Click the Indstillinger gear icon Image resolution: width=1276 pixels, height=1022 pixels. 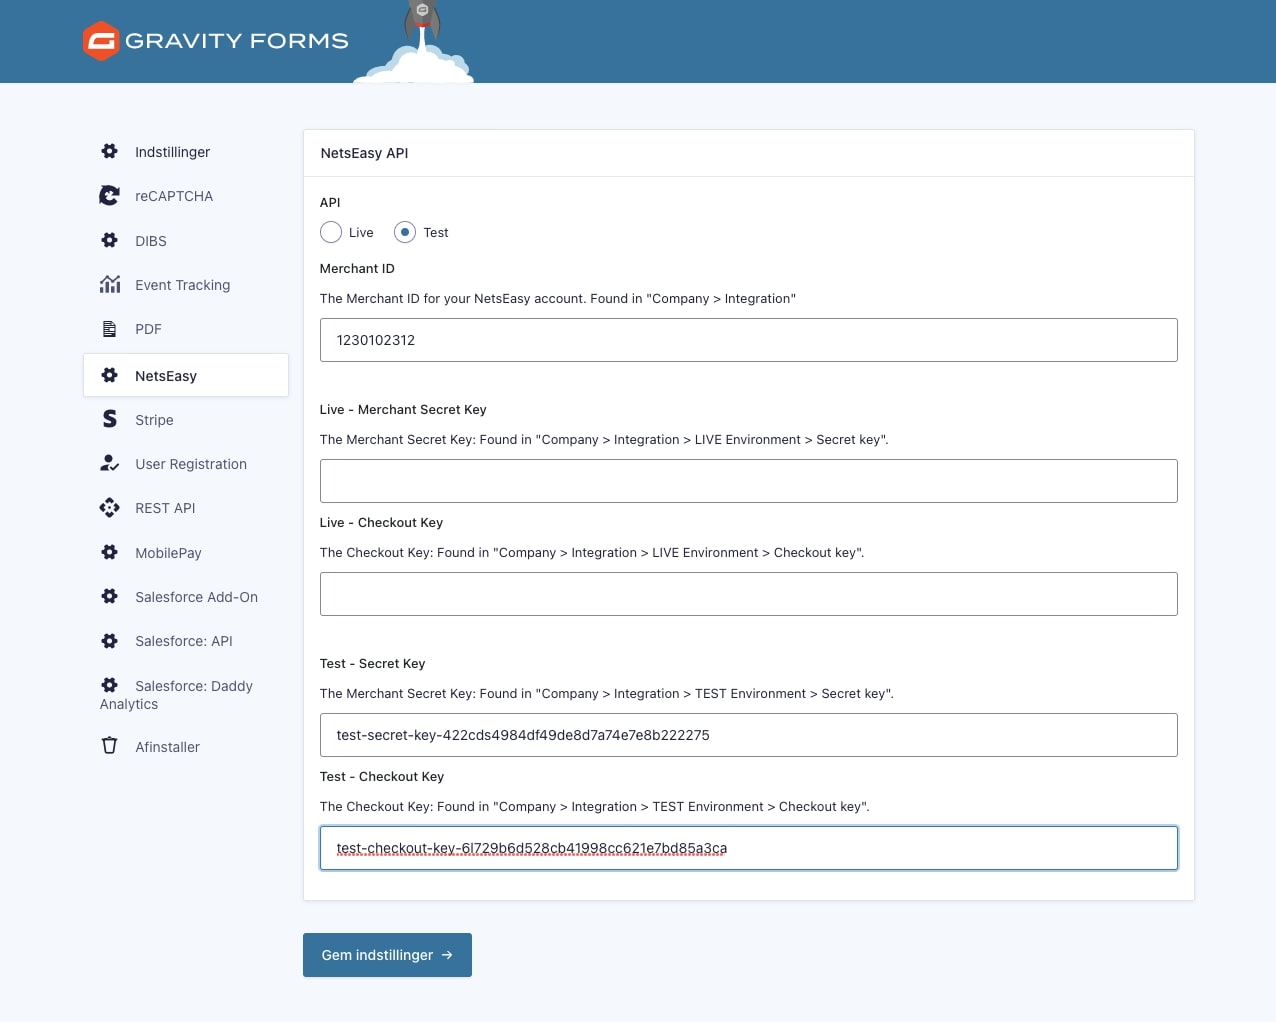click(110, 151)
